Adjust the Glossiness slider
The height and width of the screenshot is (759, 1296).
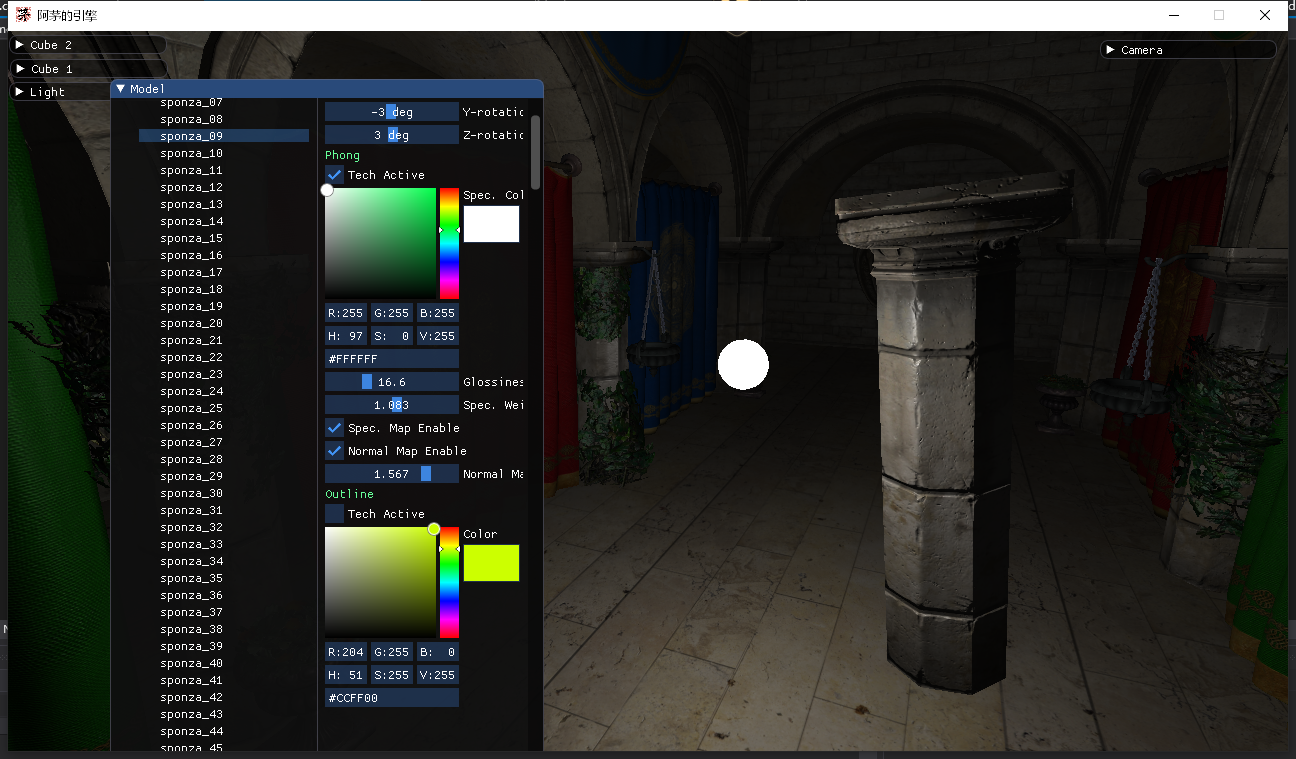391,382
